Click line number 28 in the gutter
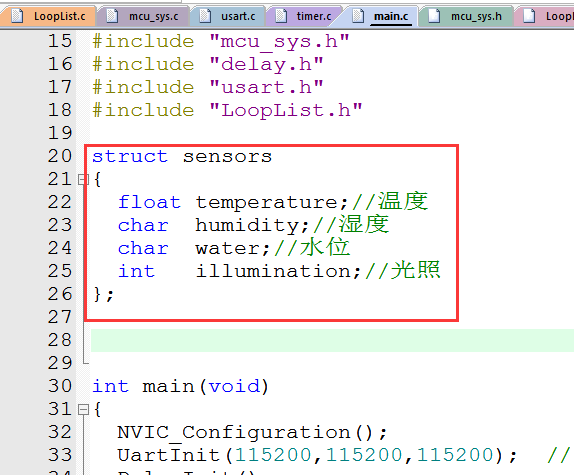Viewport: 574px width, 475px height. pyautogui.click(x=60, y=340)
